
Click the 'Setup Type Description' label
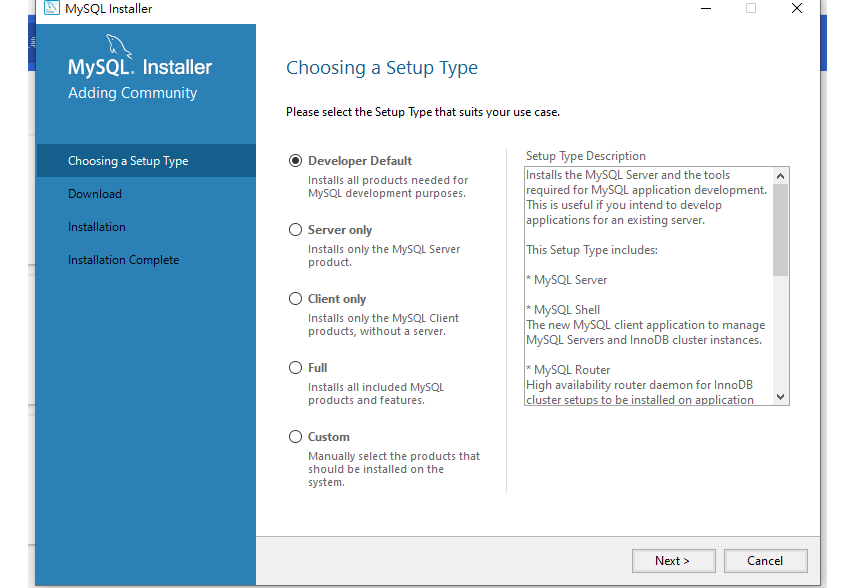pos(586,156)
